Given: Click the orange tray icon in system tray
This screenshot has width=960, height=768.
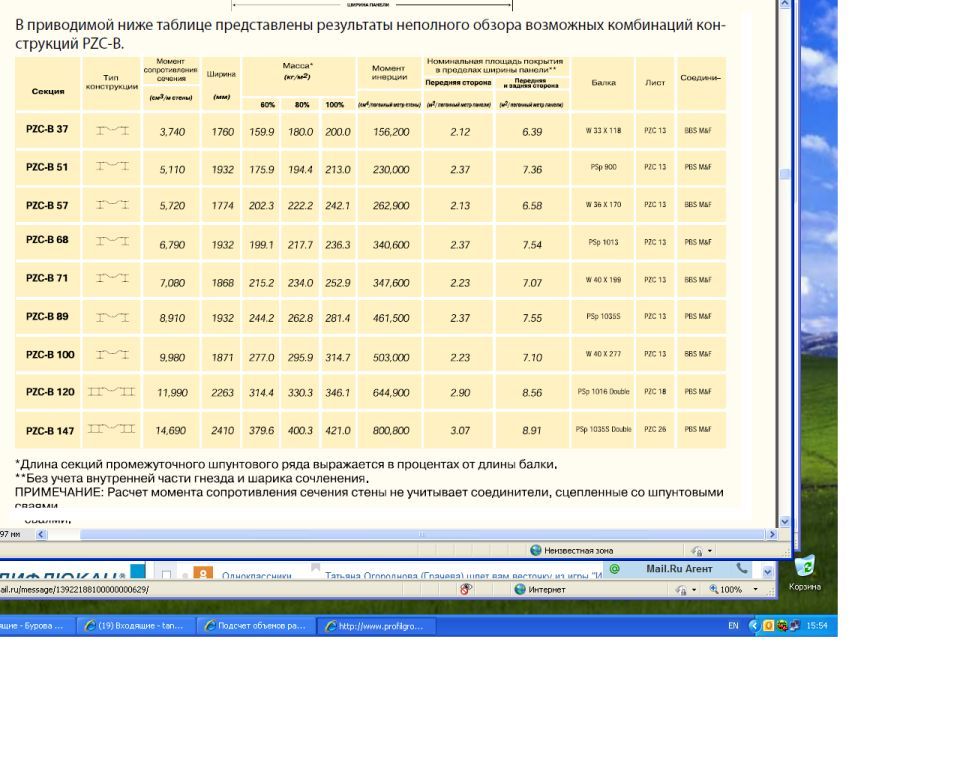Looking at the screenshot, I should coord(768,626).
